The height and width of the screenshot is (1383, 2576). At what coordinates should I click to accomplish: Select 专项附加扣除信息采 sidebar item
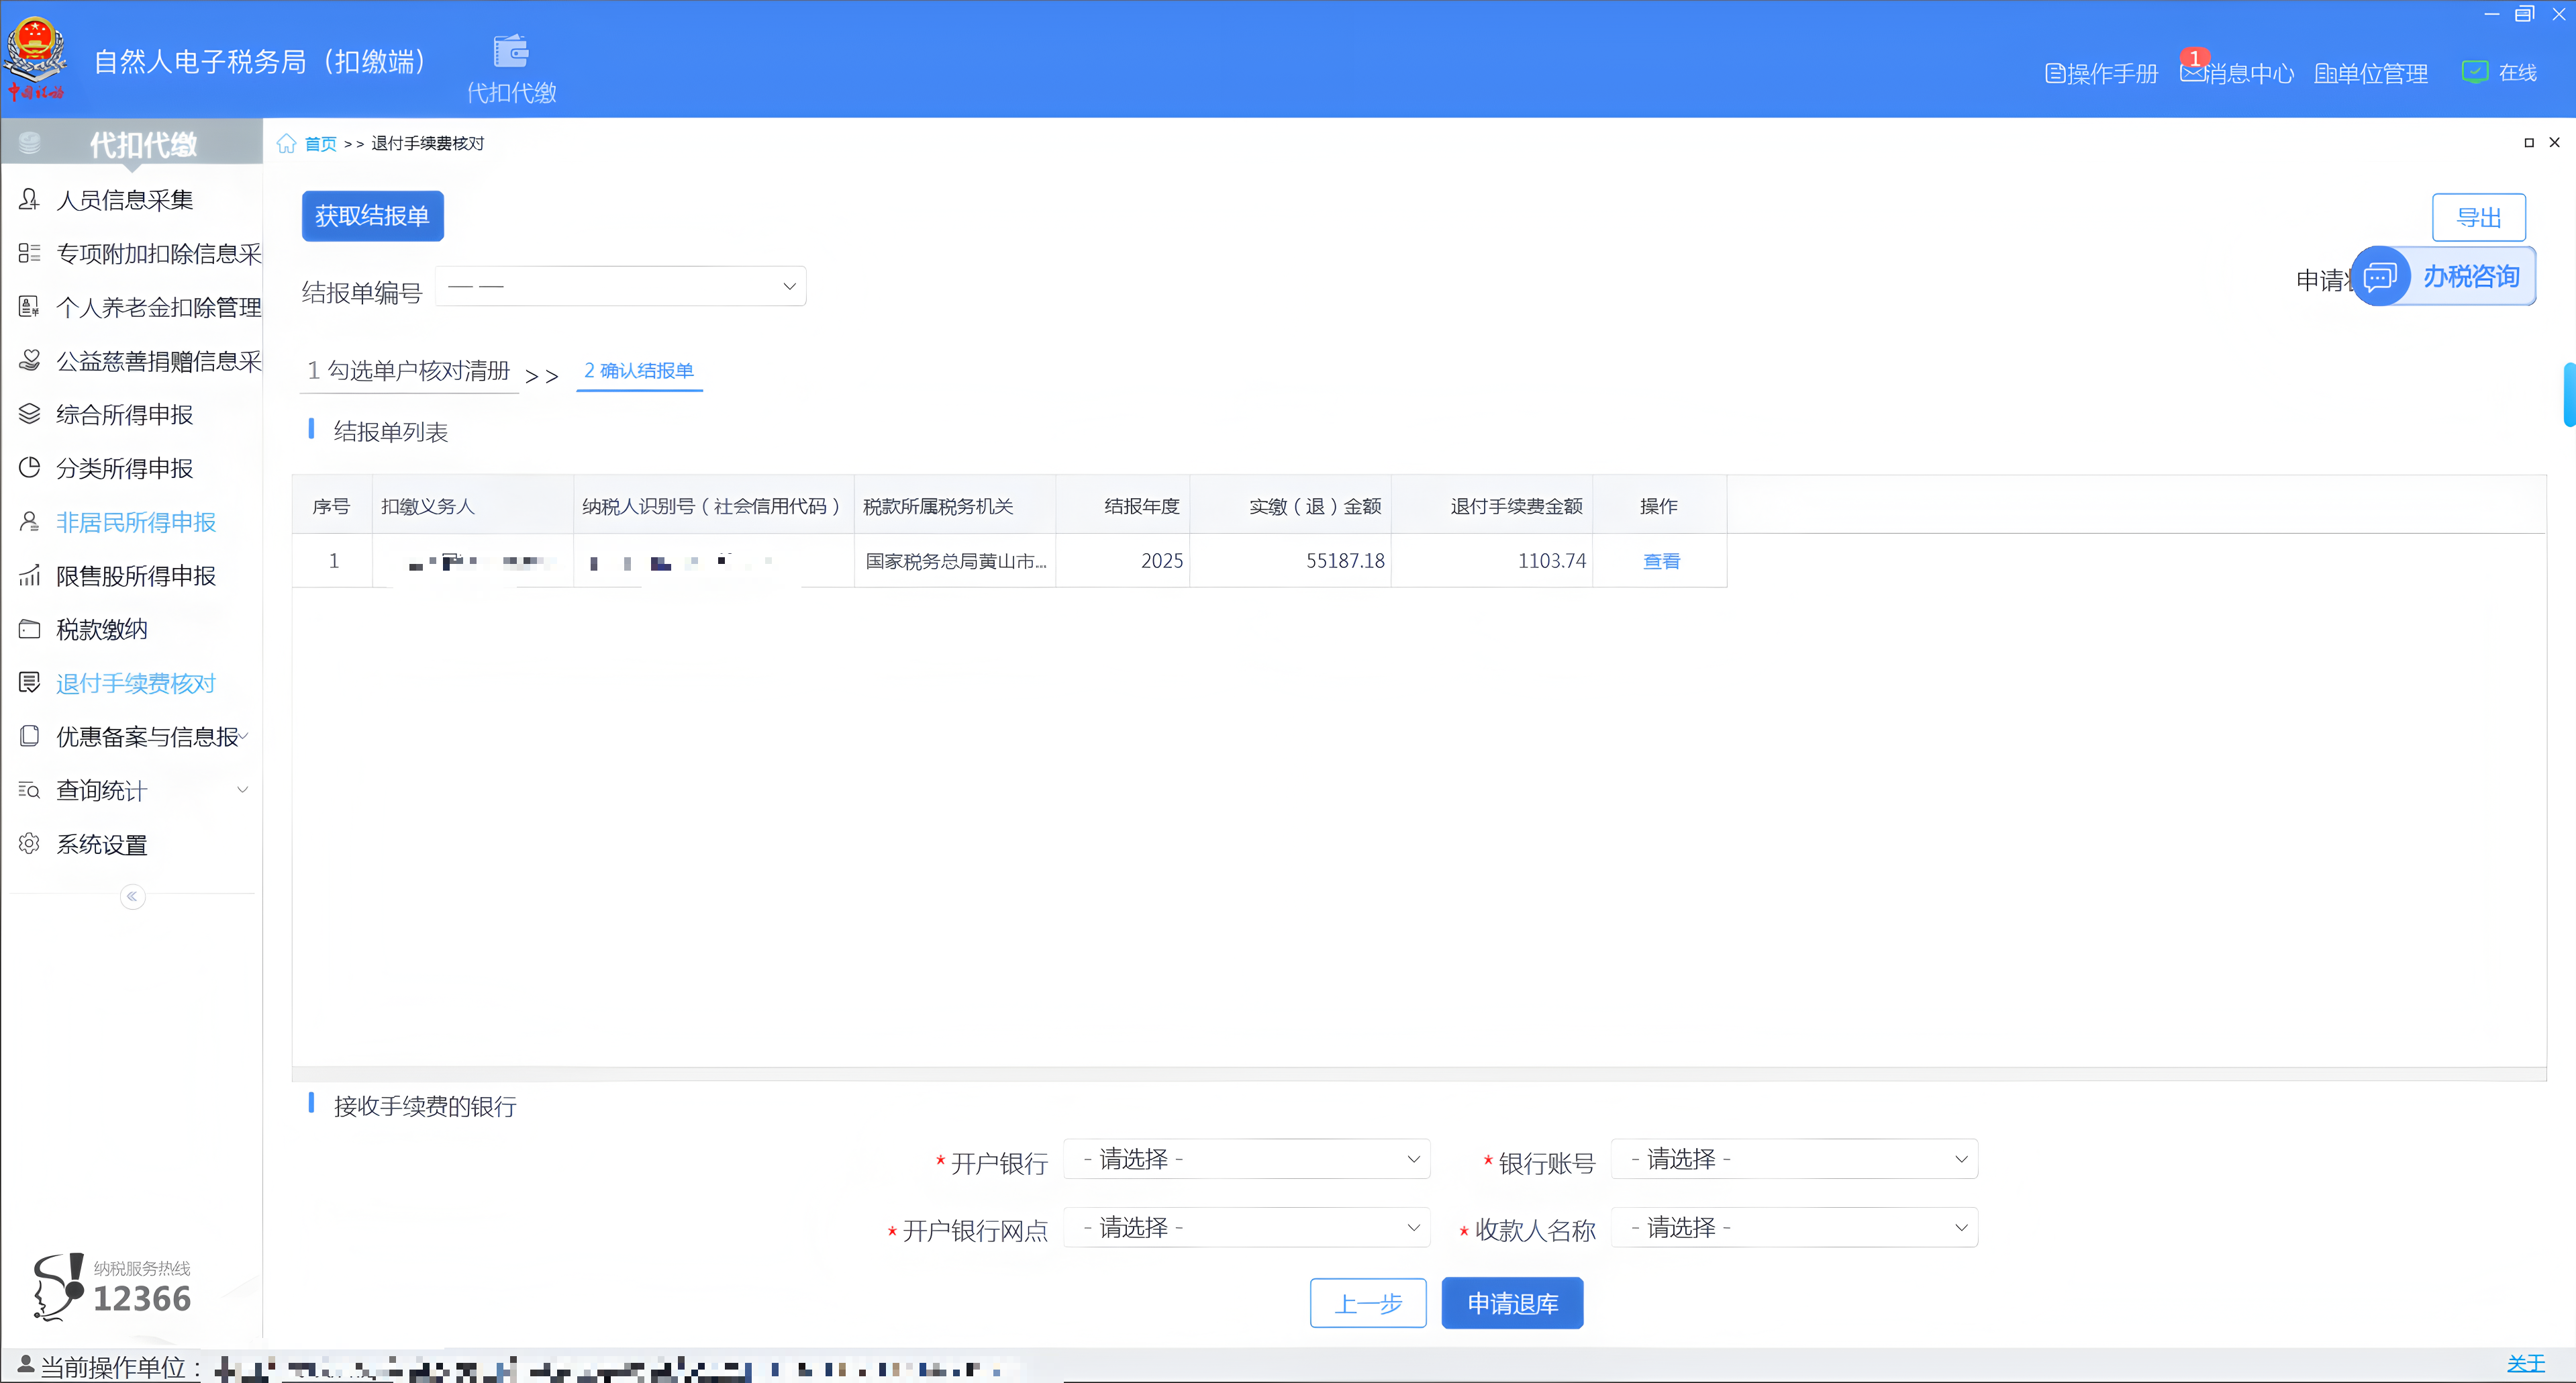(157, 253)
